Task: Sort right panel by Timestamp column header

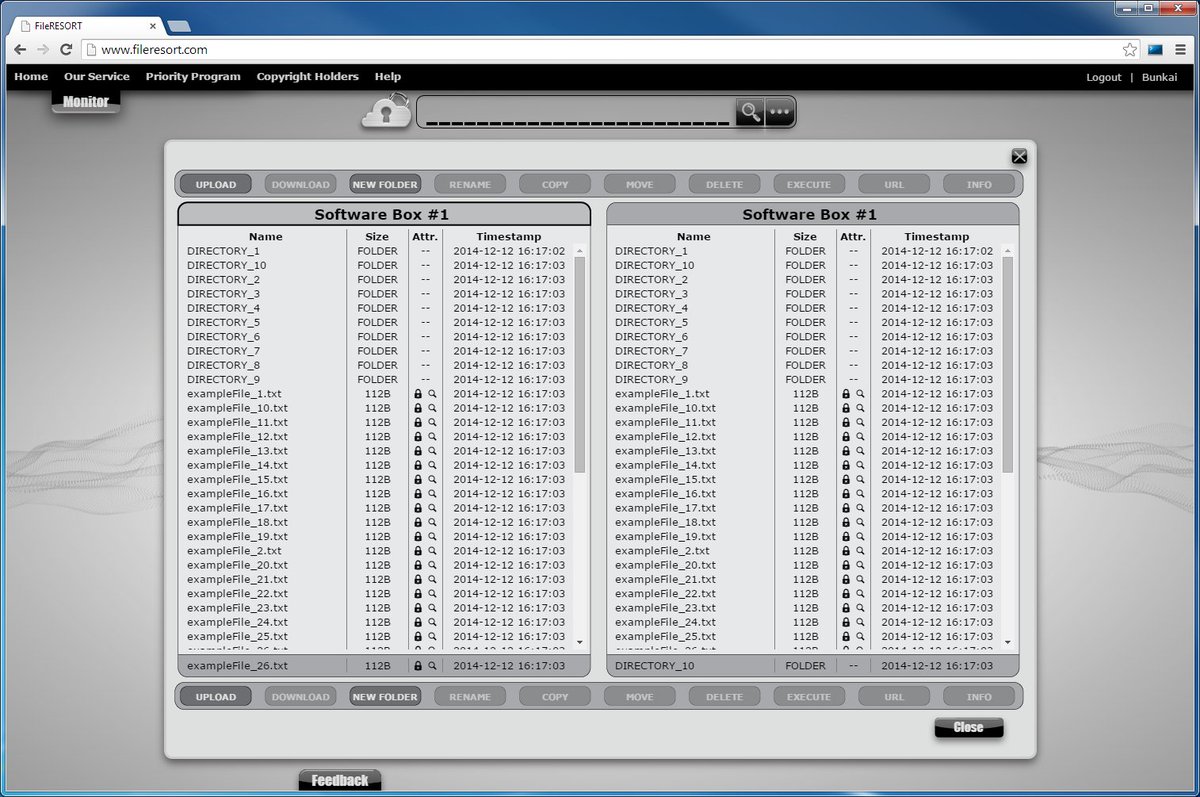Action: [x=937, y=237]
